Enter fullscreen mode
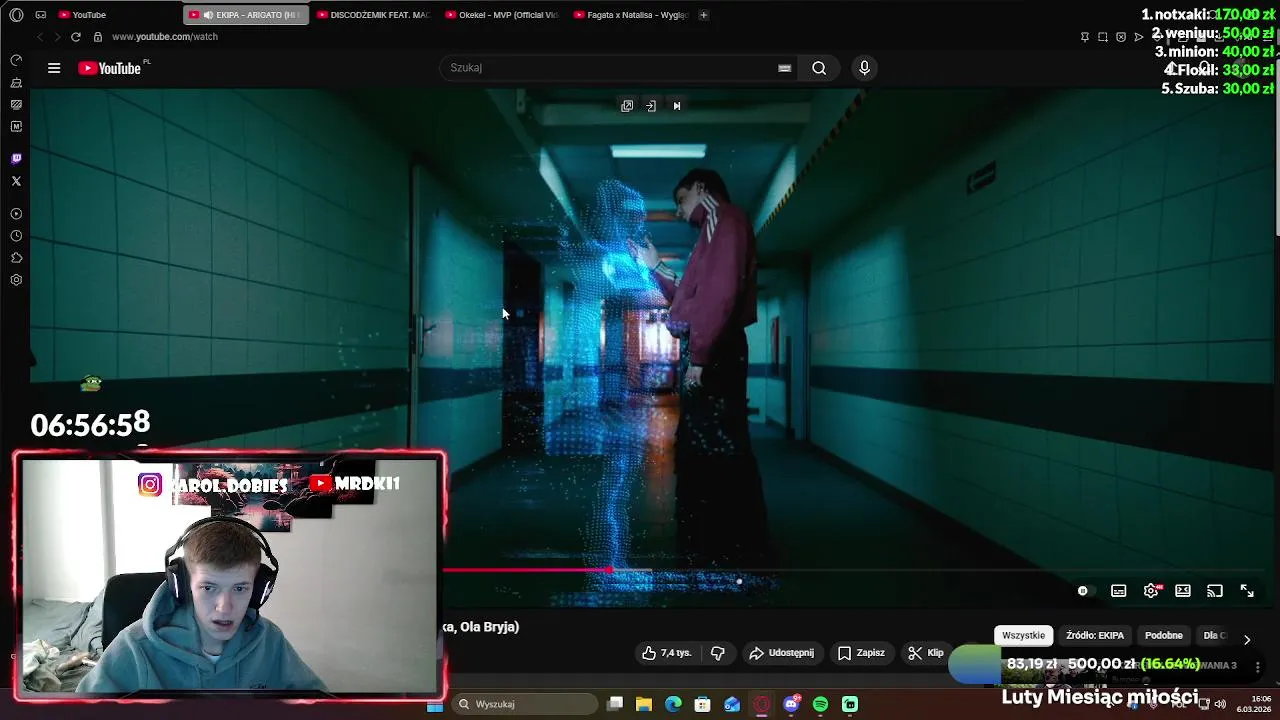The width and height of the screenshot is (1280, 720). coord(1247,591)
